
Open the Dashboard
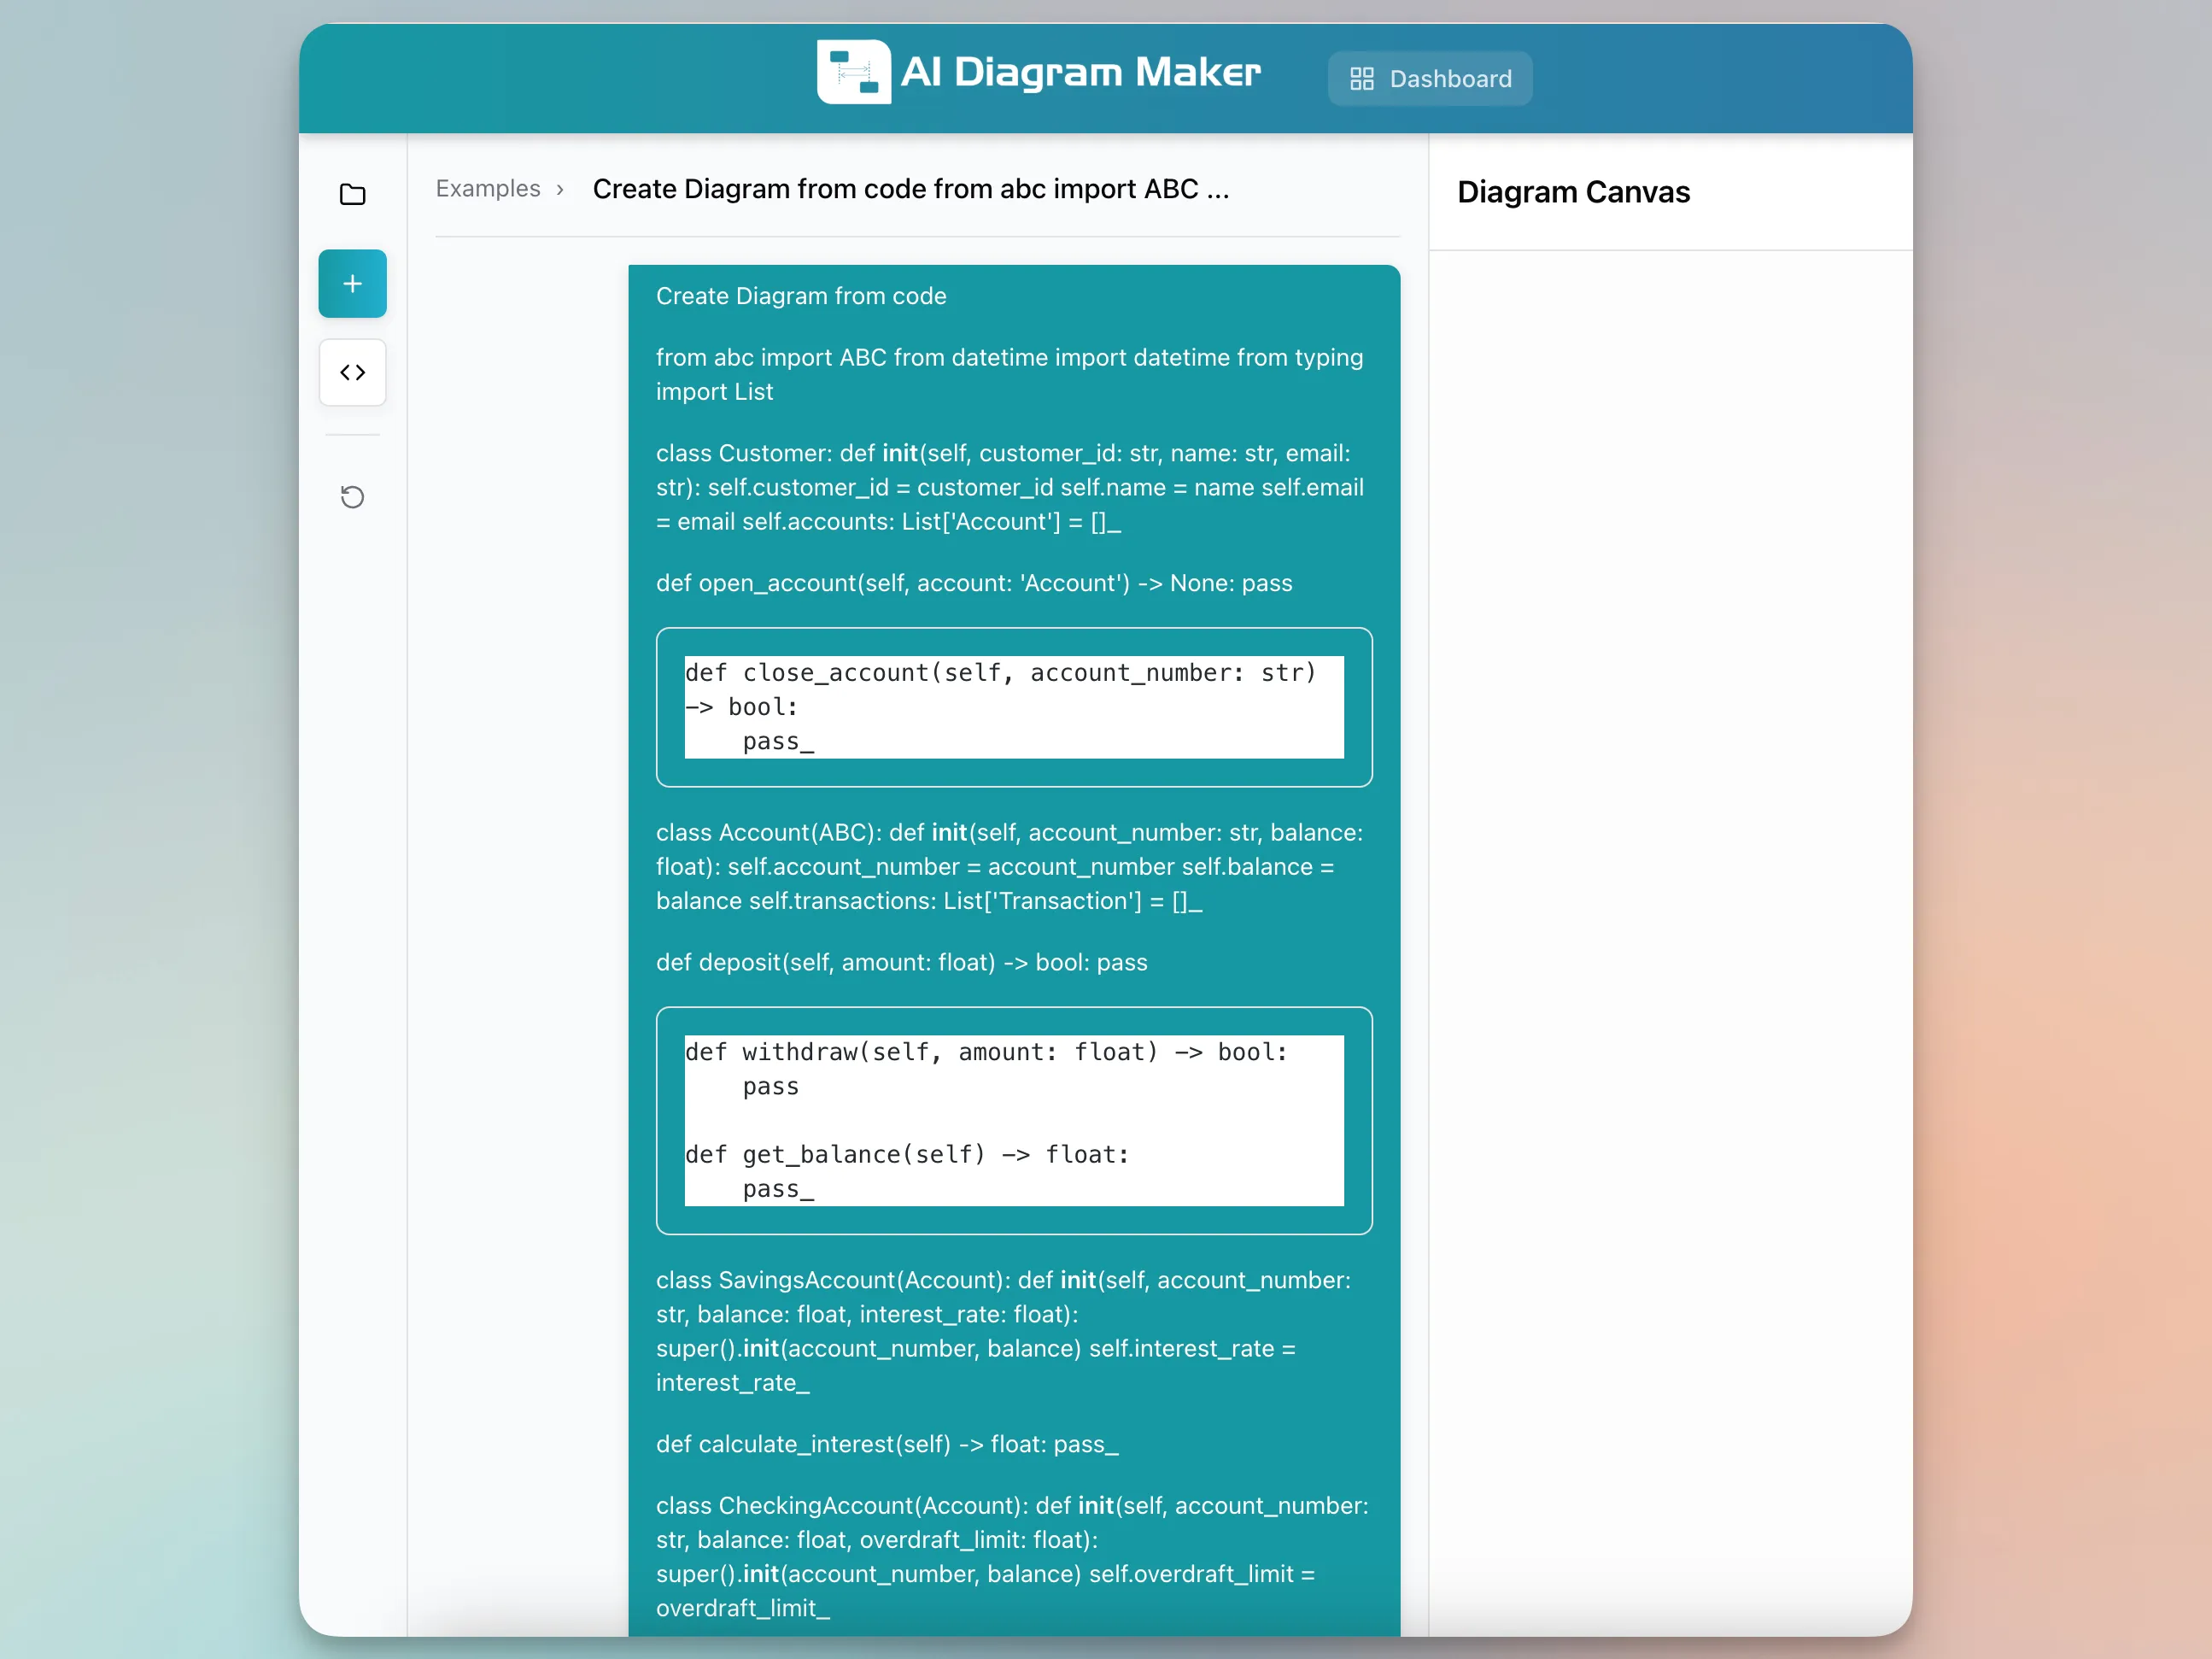click(x=1429, y=78)
